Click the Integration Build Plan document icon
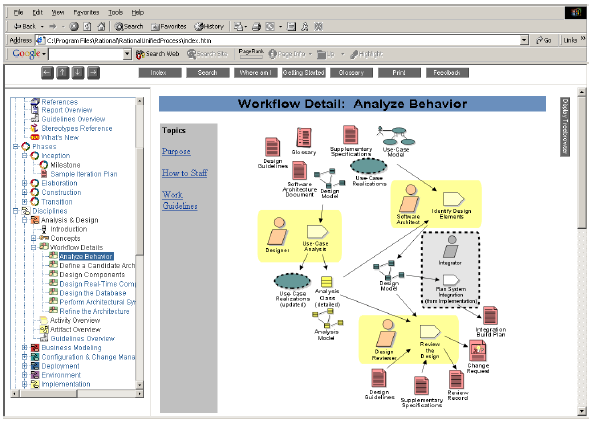591x421 pixels. click(490, 316)
